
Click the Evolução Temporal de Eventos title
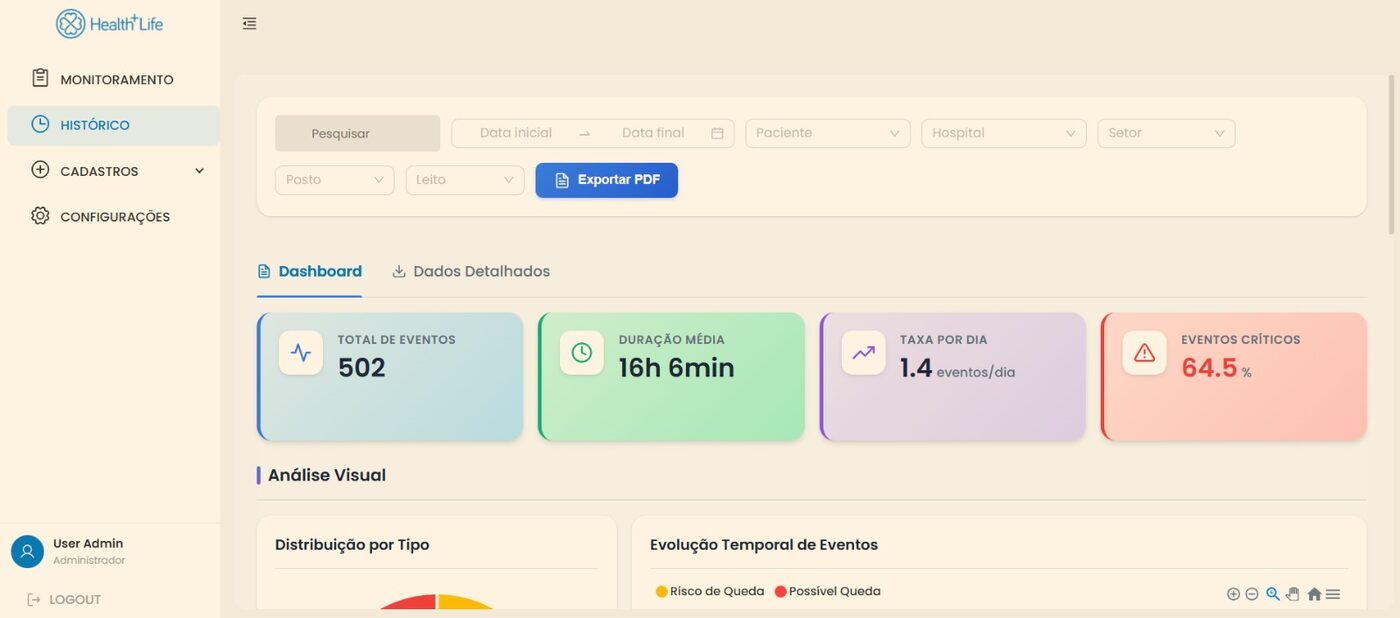coord(764,545)
